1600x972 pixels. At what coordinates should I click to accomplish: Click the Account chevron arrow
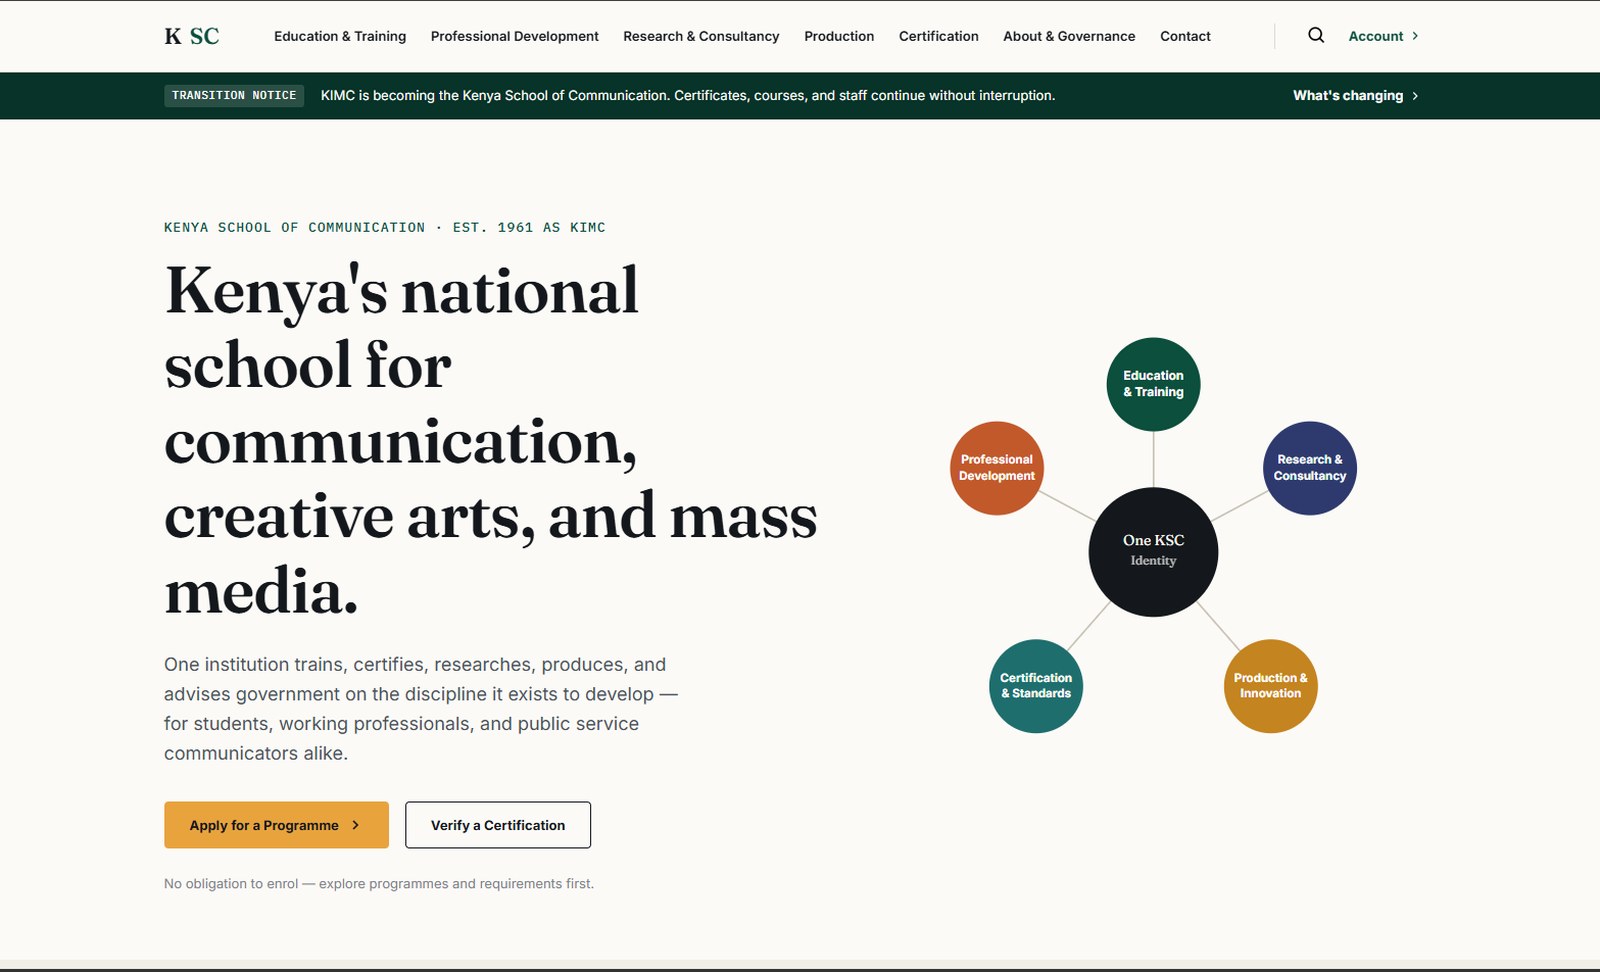tap(1415, 36)
